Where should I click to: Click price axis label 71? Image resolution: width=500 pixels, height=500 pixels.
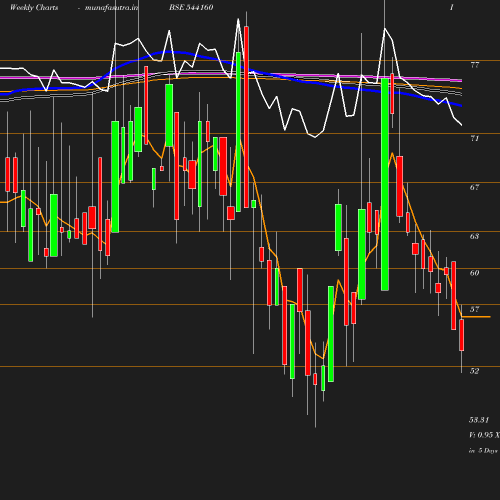coord(475,138)
